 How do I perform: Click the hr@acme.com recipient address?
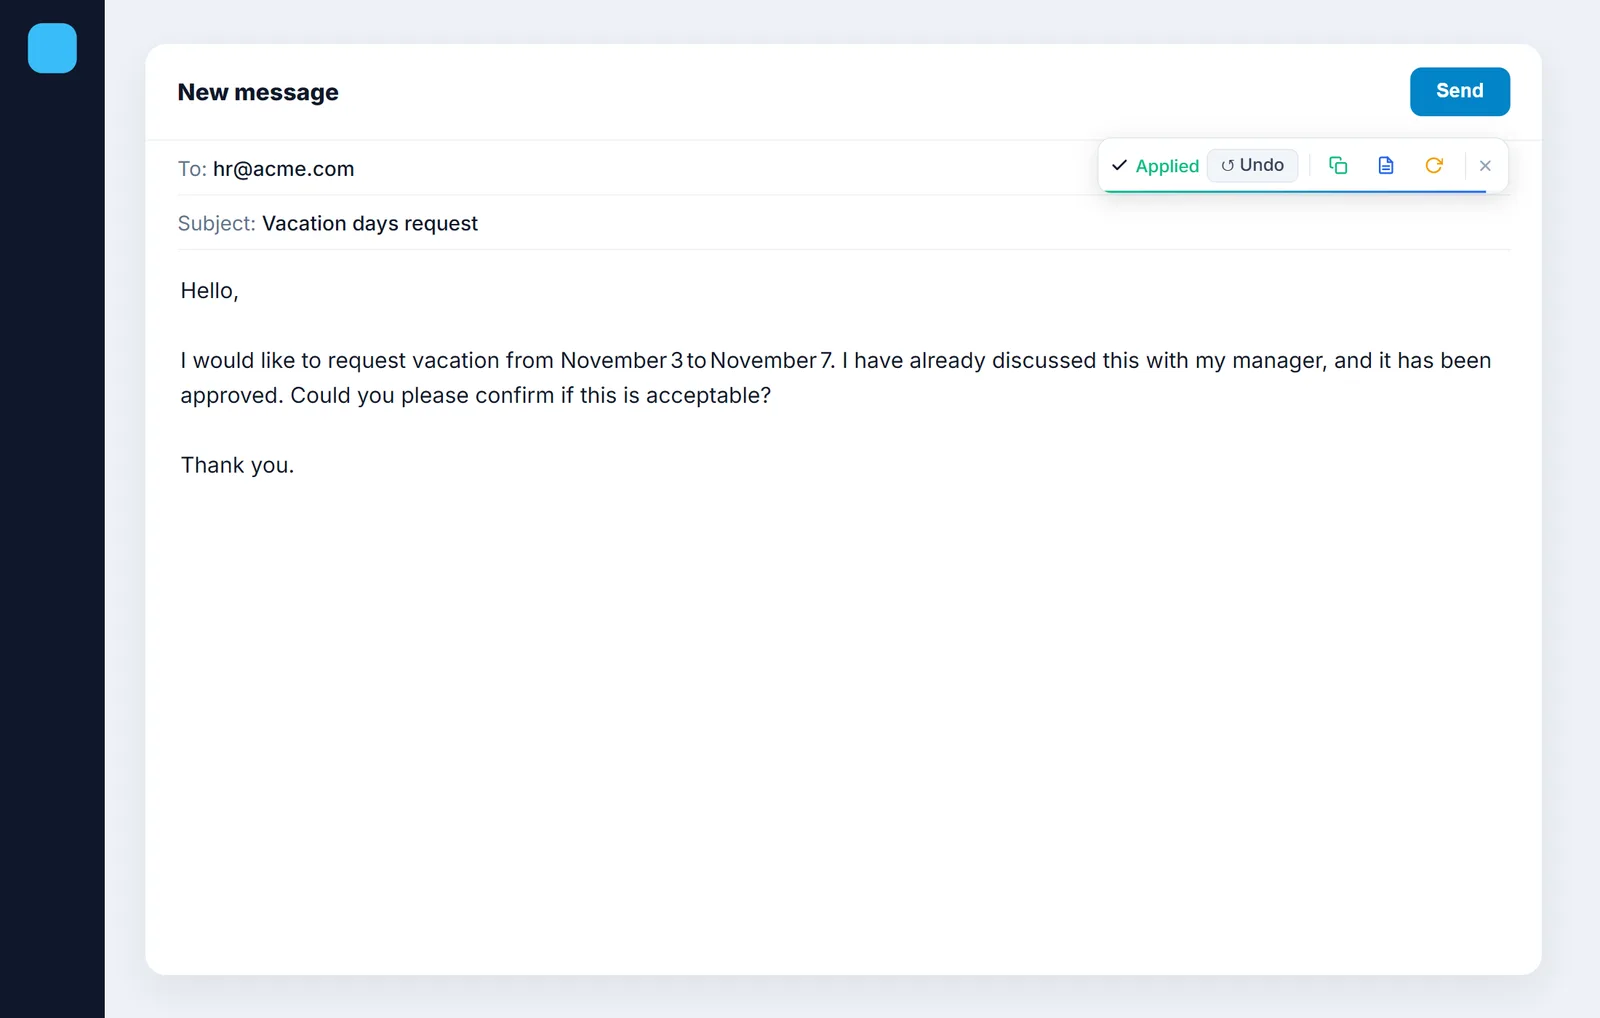283,169
